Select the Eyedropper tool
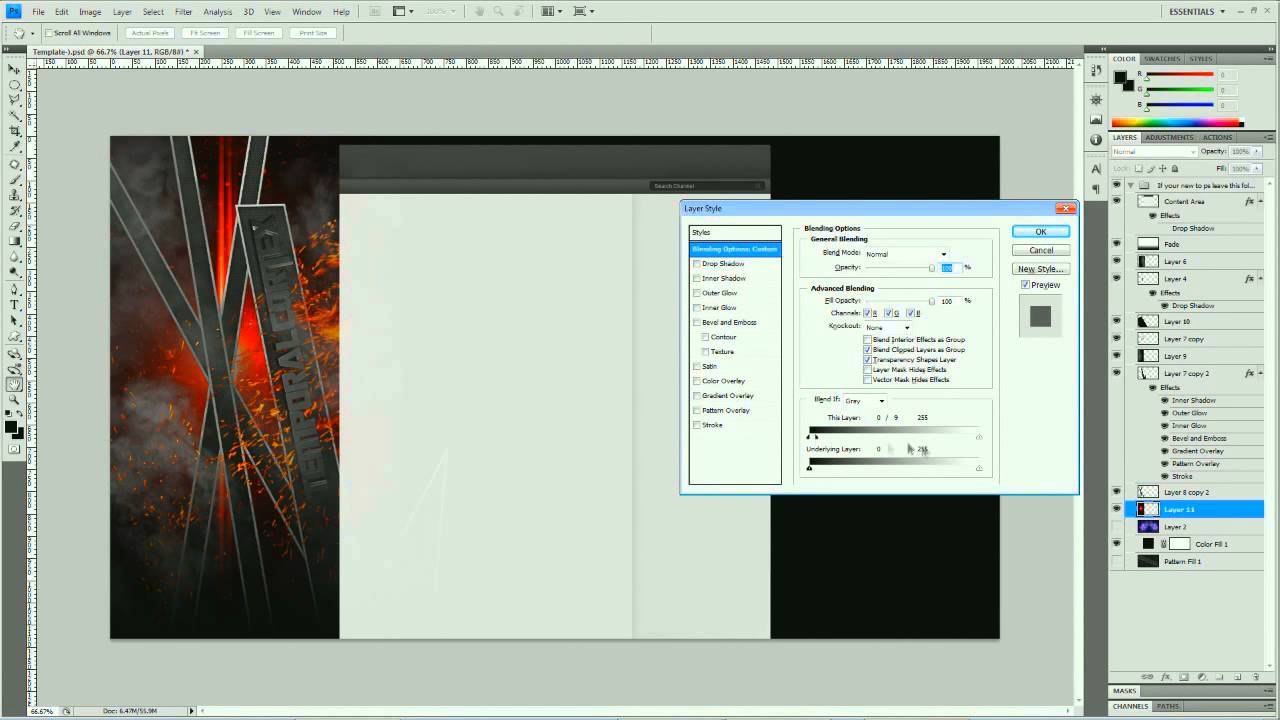 15,147
